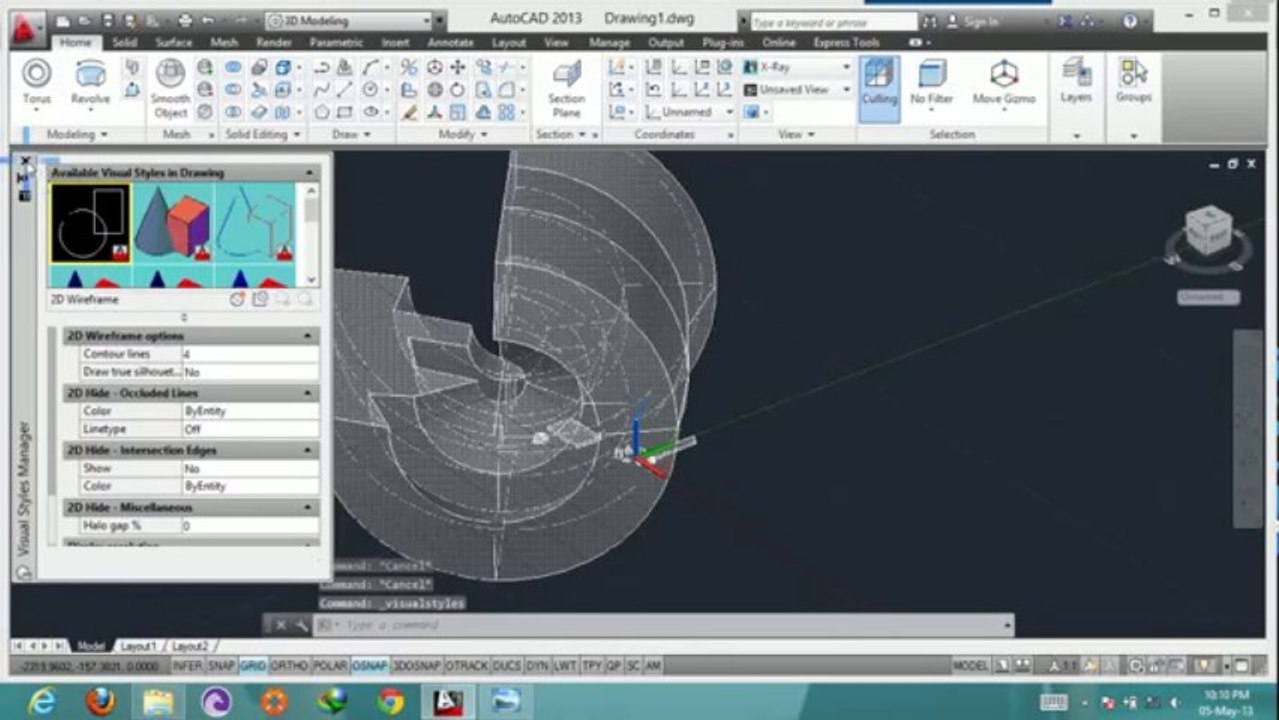
Task: Click the MODEL button in status bar
Action: 970,666
